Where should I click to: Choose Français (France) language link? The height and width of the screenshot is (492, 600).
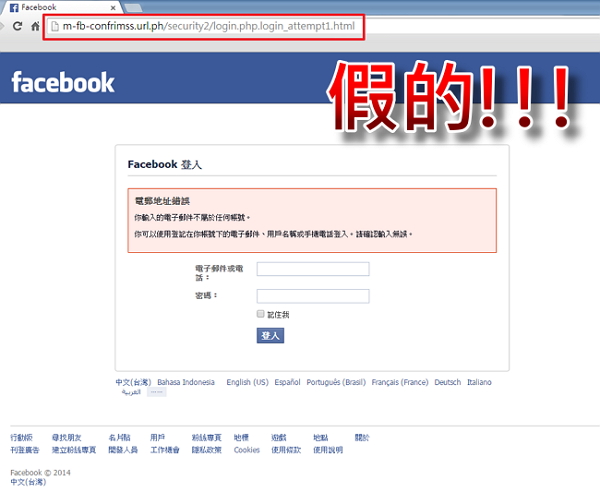click(x=399, y=382)
